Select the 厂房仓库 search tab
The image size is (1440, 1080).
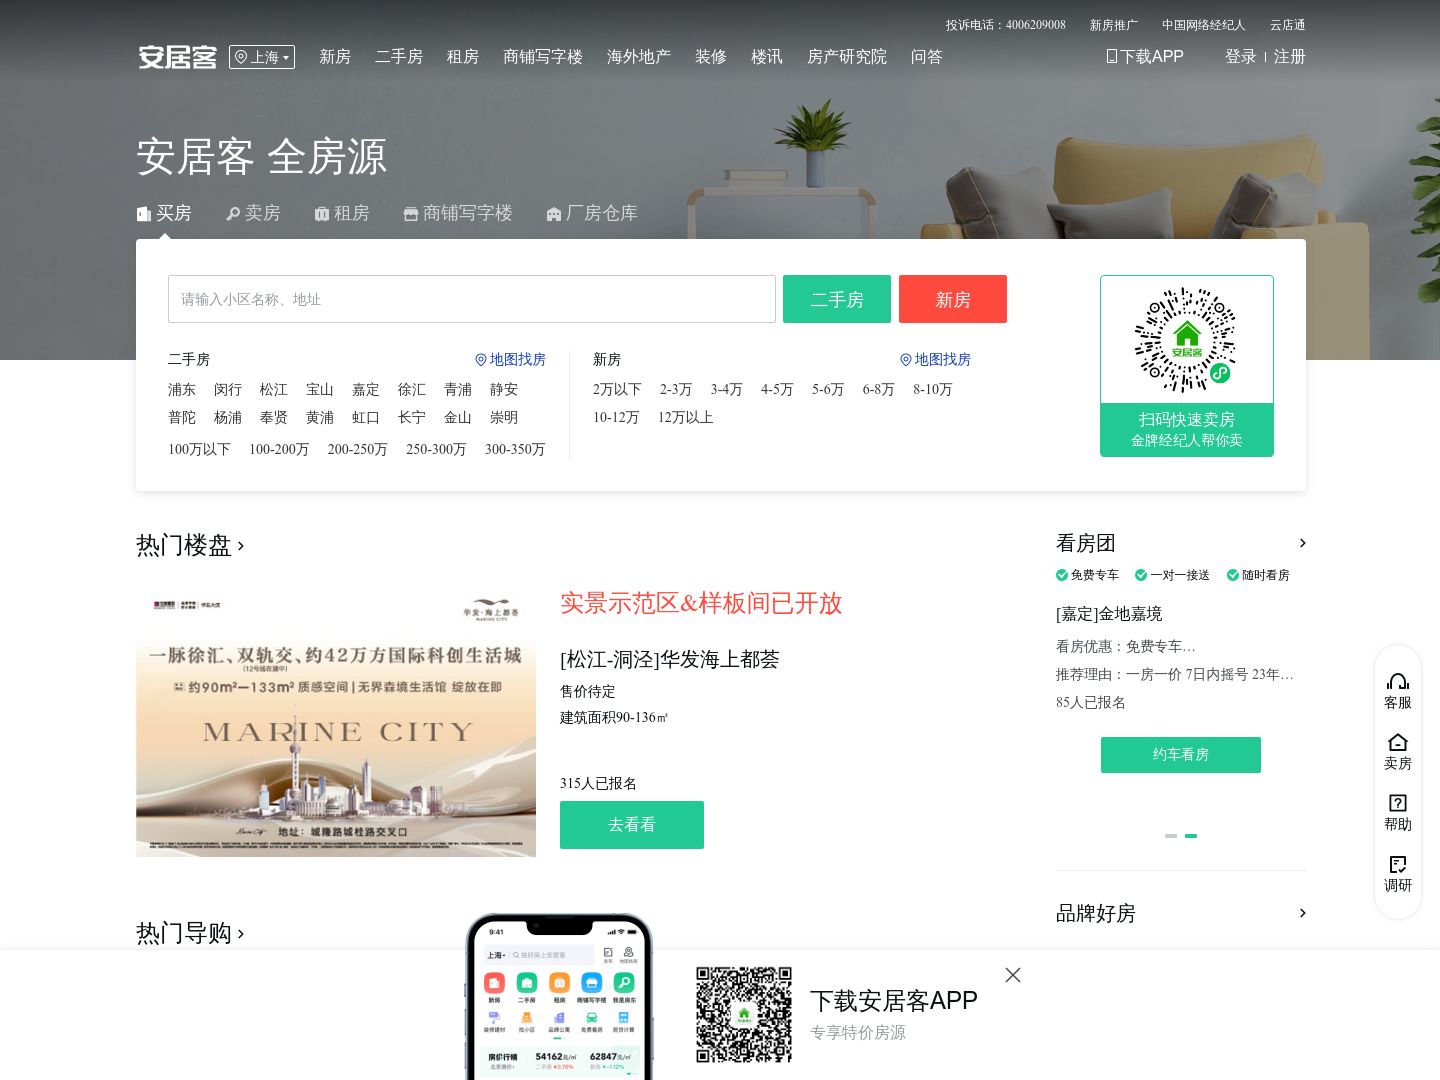592,213
